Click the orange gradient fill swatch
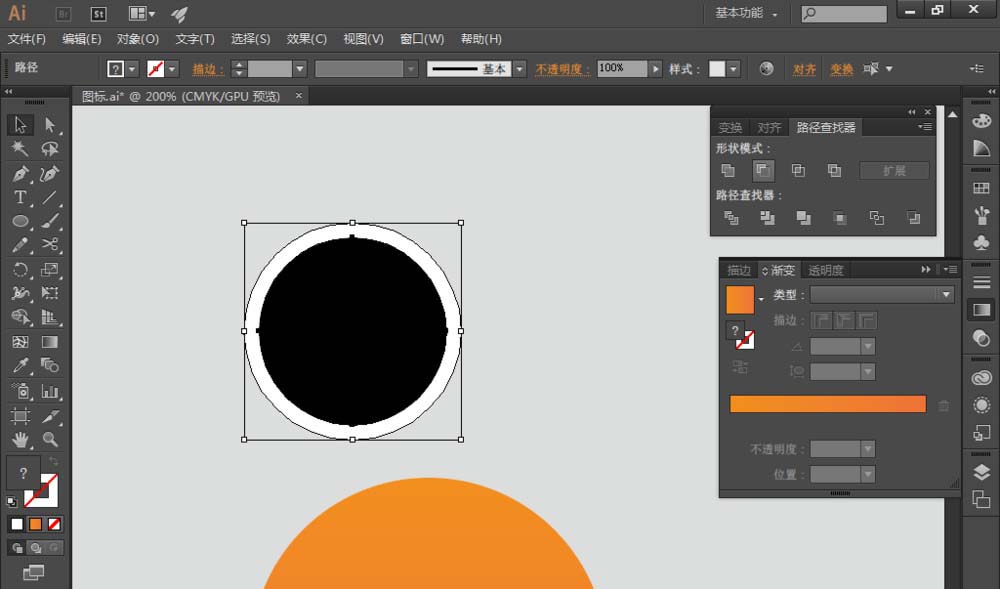The width and height of the screenshot is (1000, 589). (740, 300)
